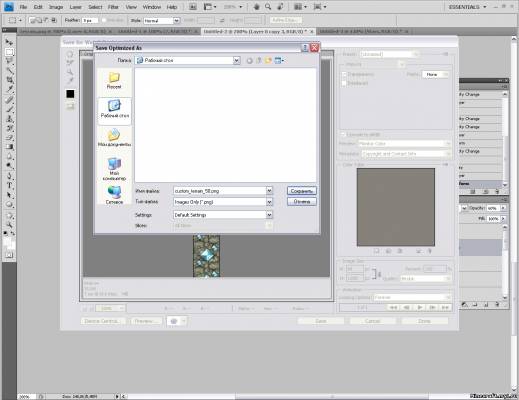
Task: Expand the Settings dropdown
Action: (x=269, y=215)
